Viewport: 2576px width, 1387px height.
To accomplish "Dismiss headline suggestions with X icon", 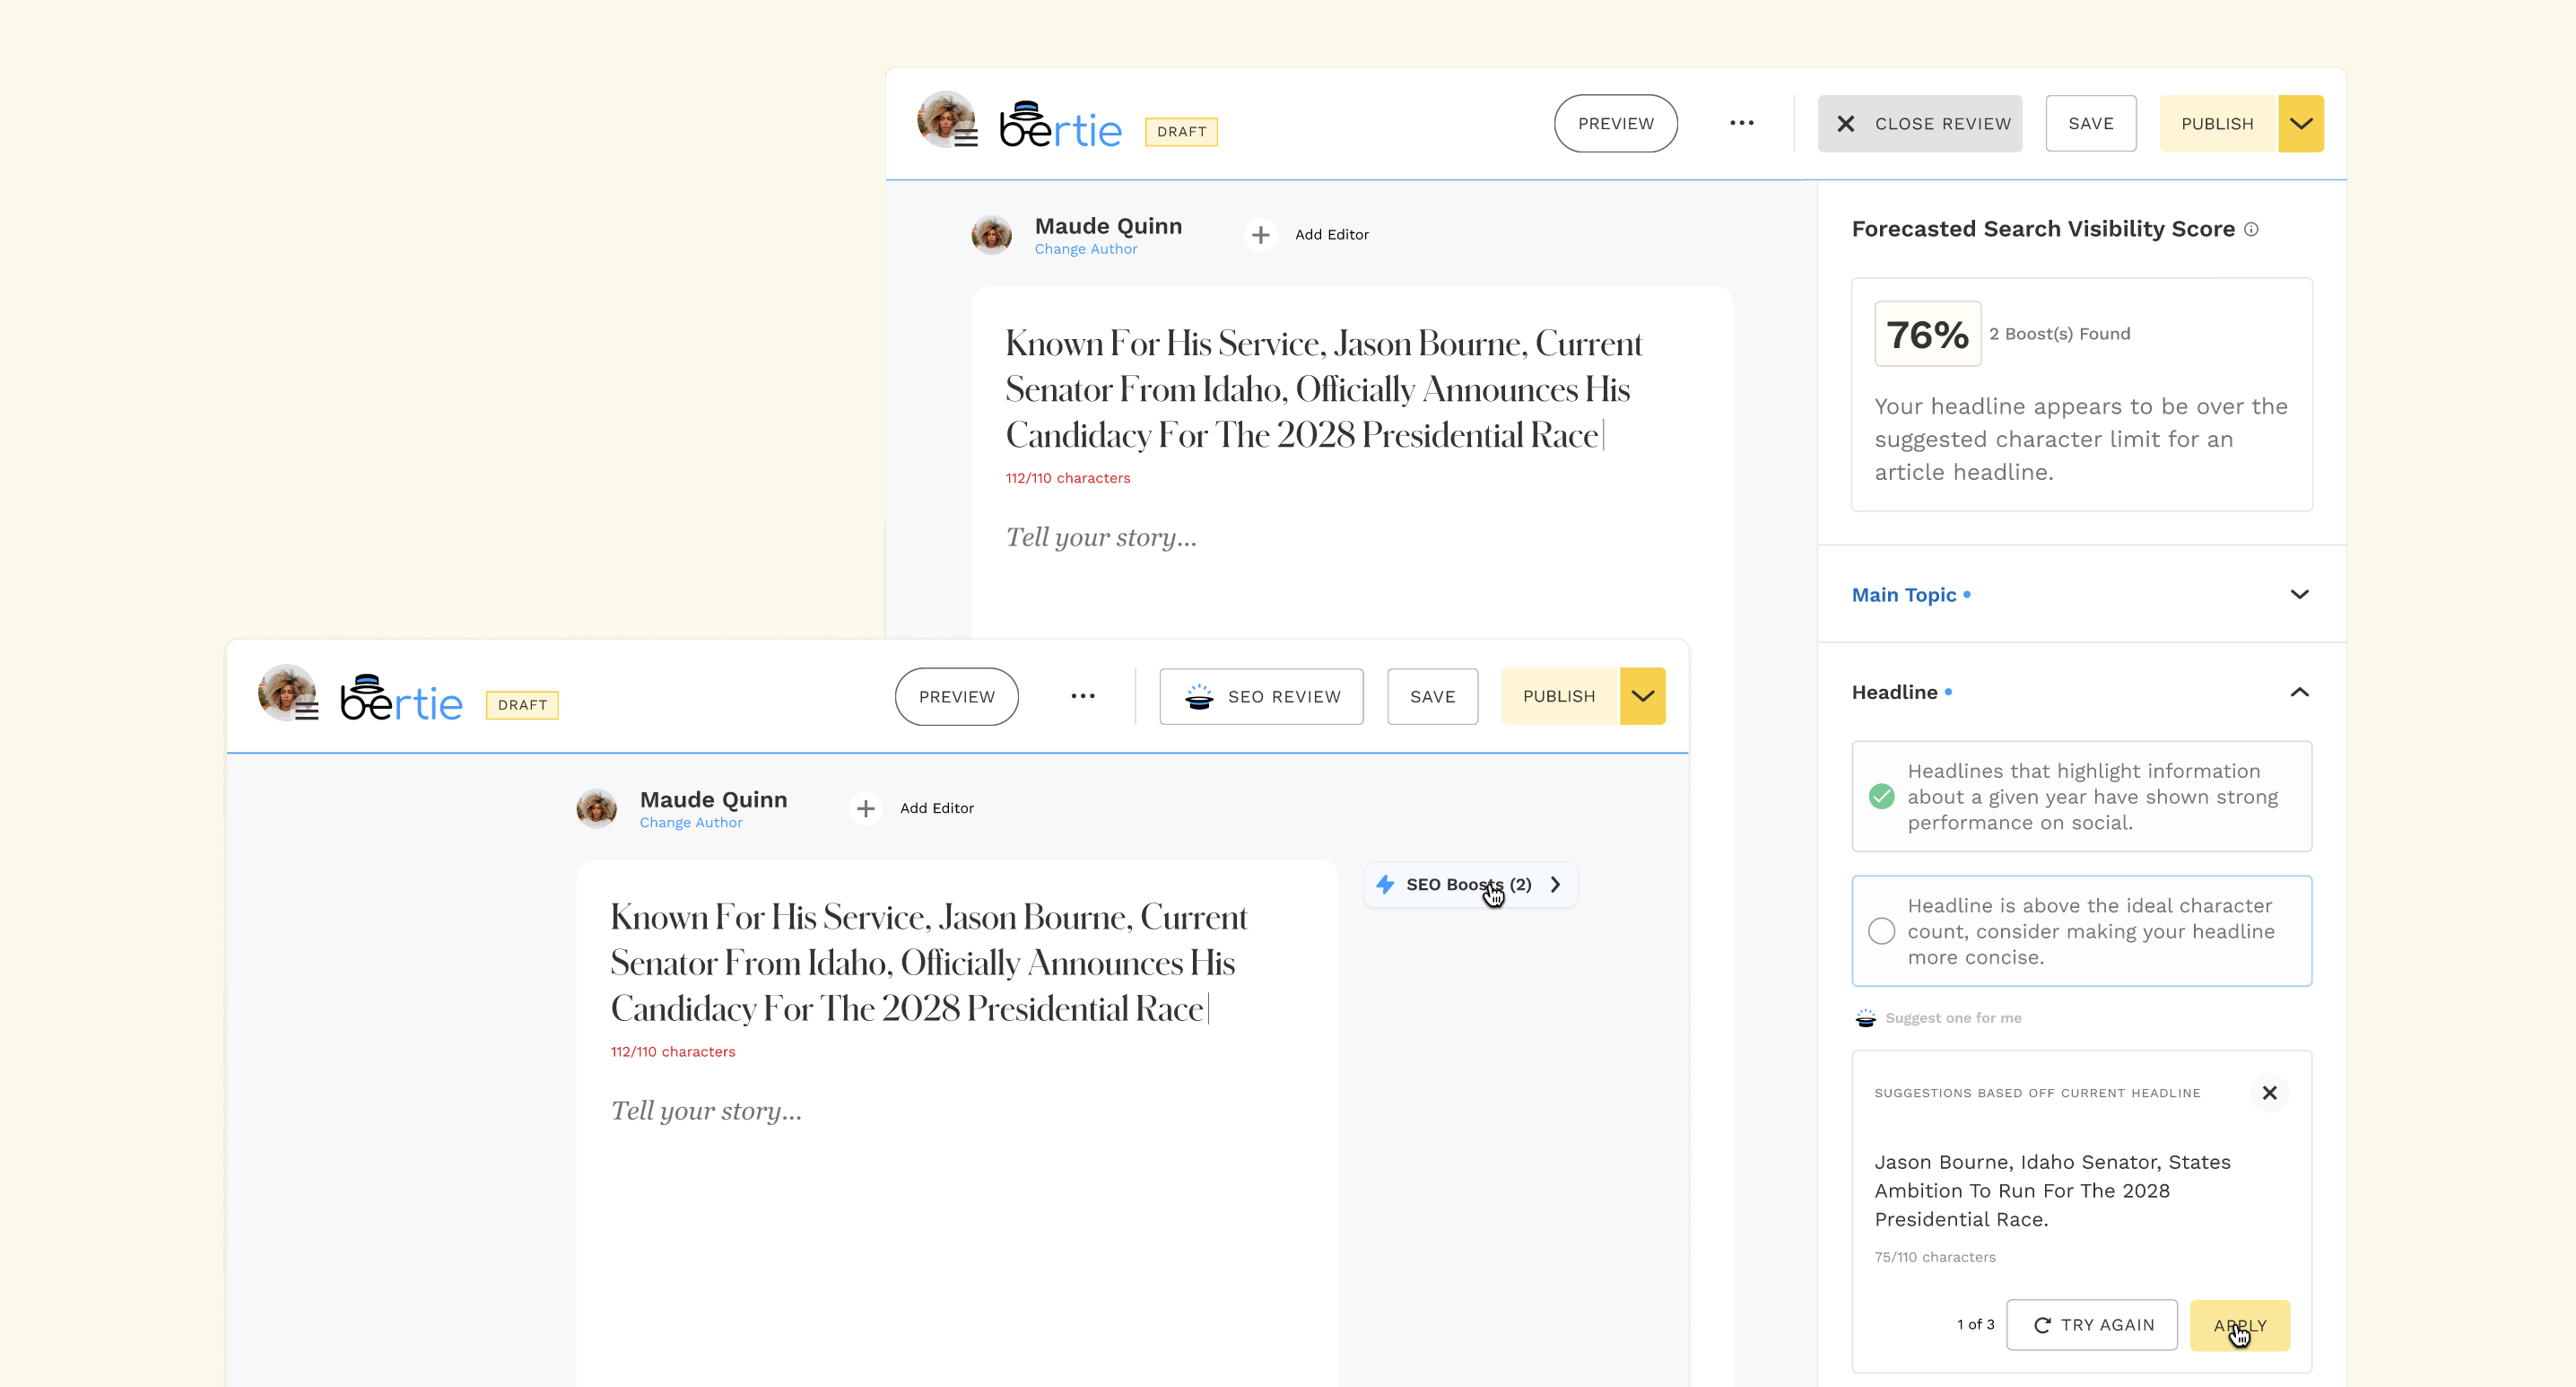I will (2269, 1093).
